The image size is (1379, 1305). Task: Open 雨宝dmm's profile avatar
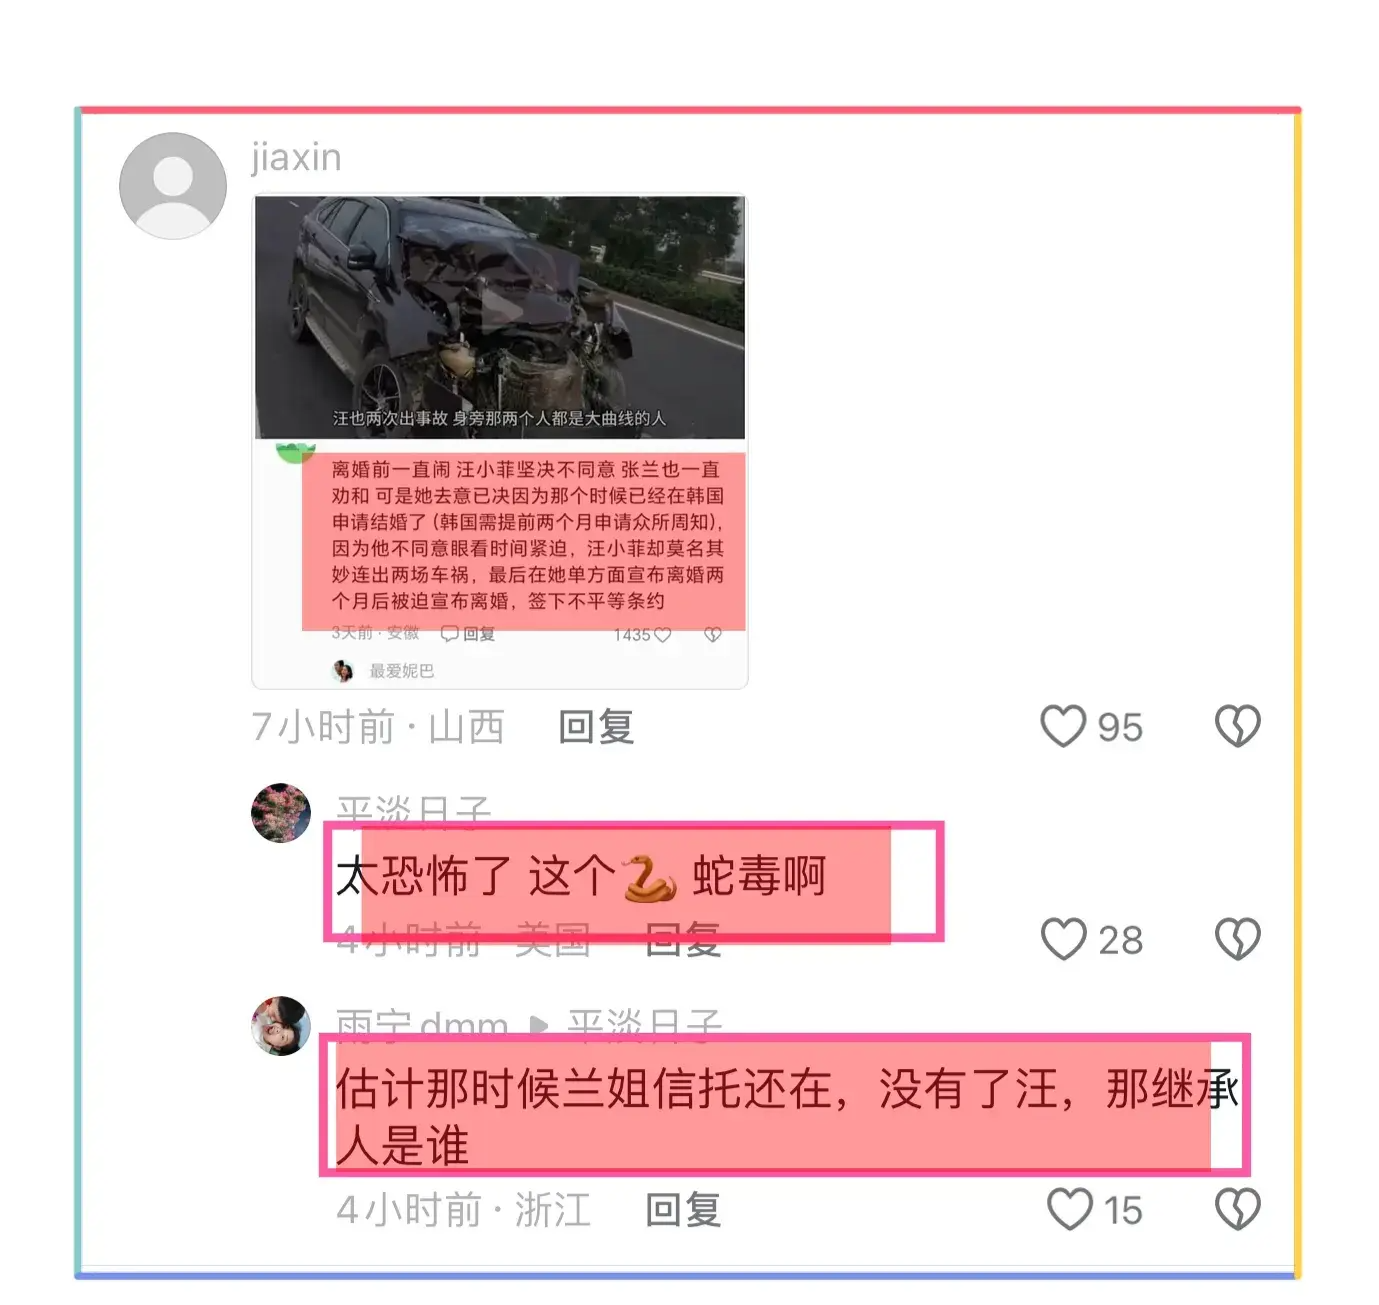pyautogui.click(x=281, y=1026)
